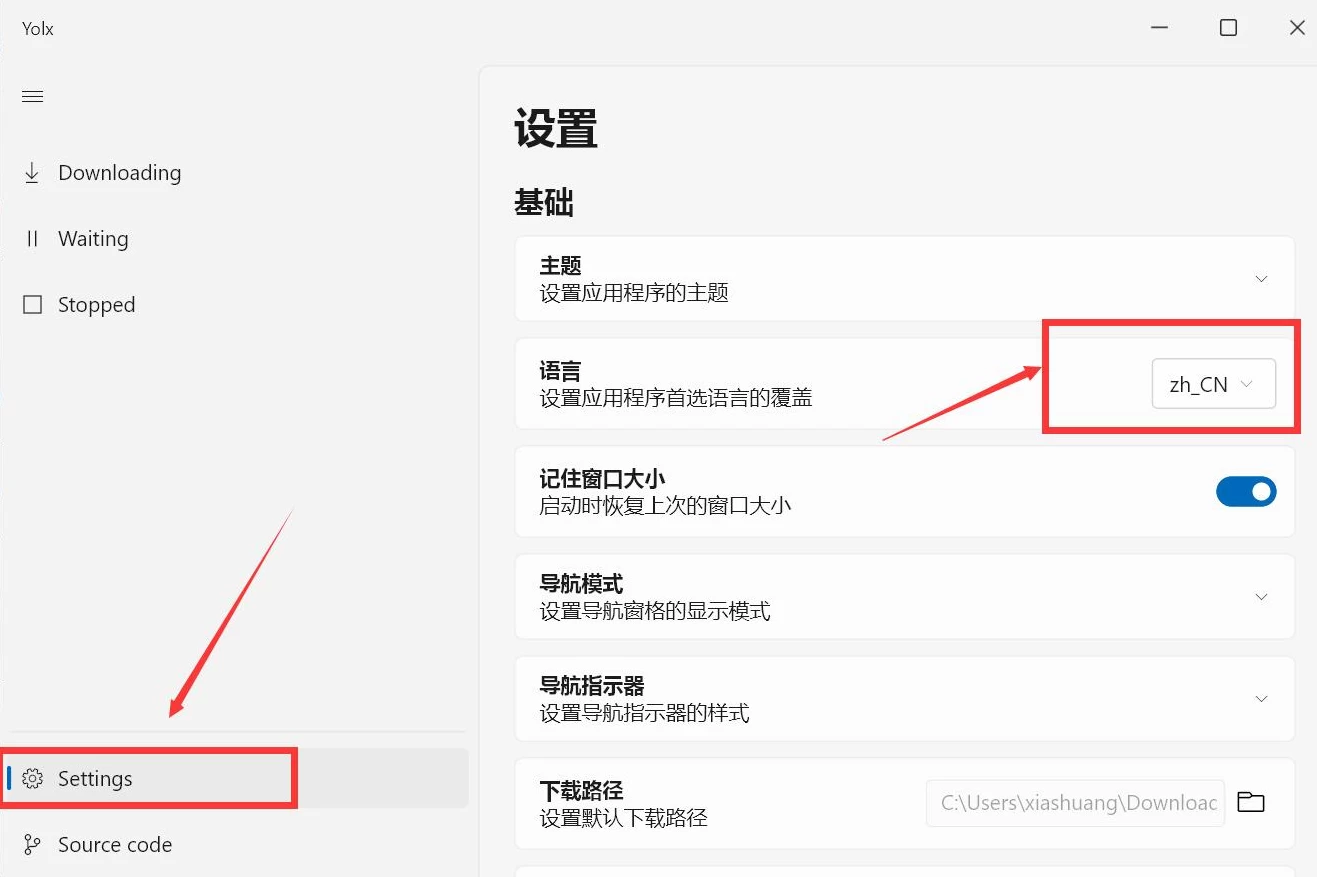Click the Waiting pause icon
The height and width of the screenshot is (877, 1317).
tap(32, 239)
